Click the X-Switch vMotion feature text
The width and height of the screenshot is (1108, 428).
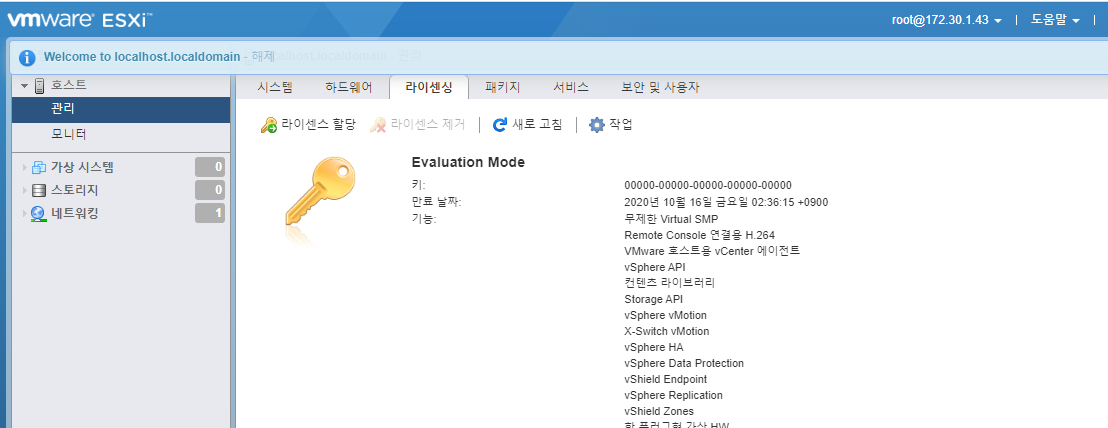(x=667, y=331)
